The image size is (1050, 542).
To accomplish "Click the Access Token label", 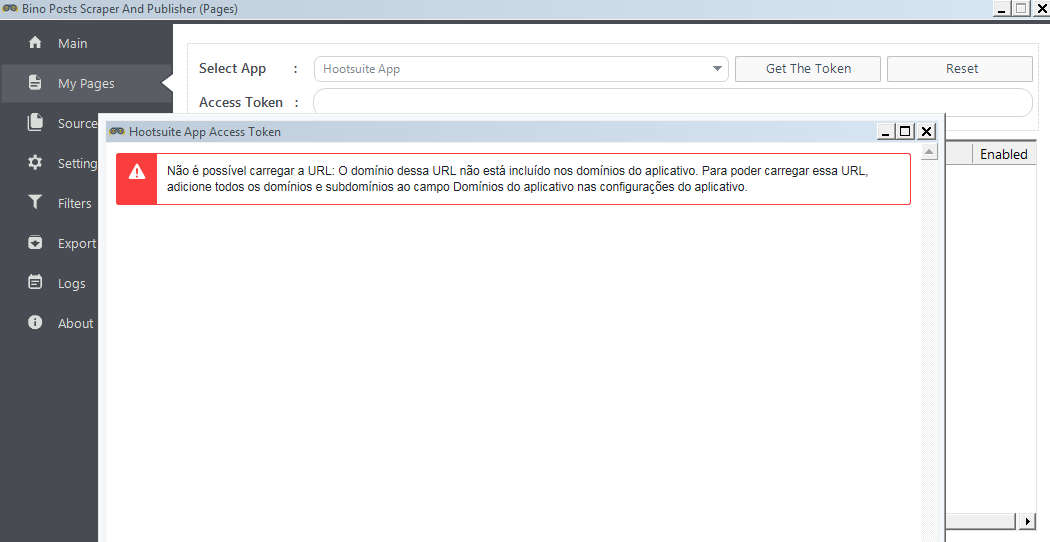I will [x=241, y=103].
